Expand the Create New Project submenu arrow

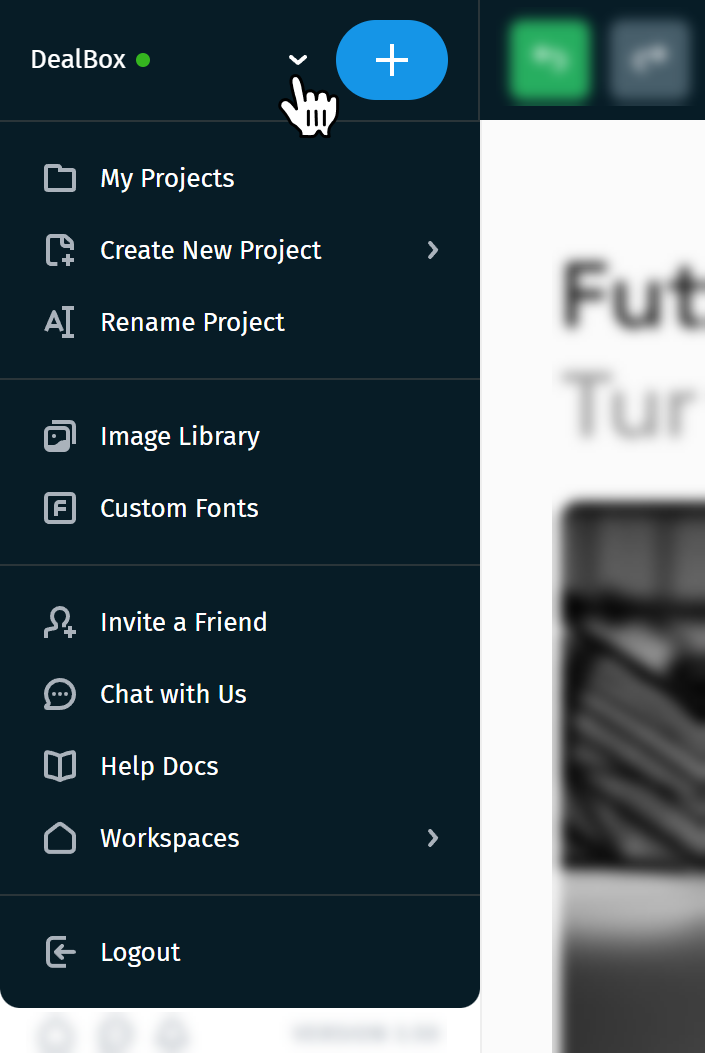[x=433, y=250]
